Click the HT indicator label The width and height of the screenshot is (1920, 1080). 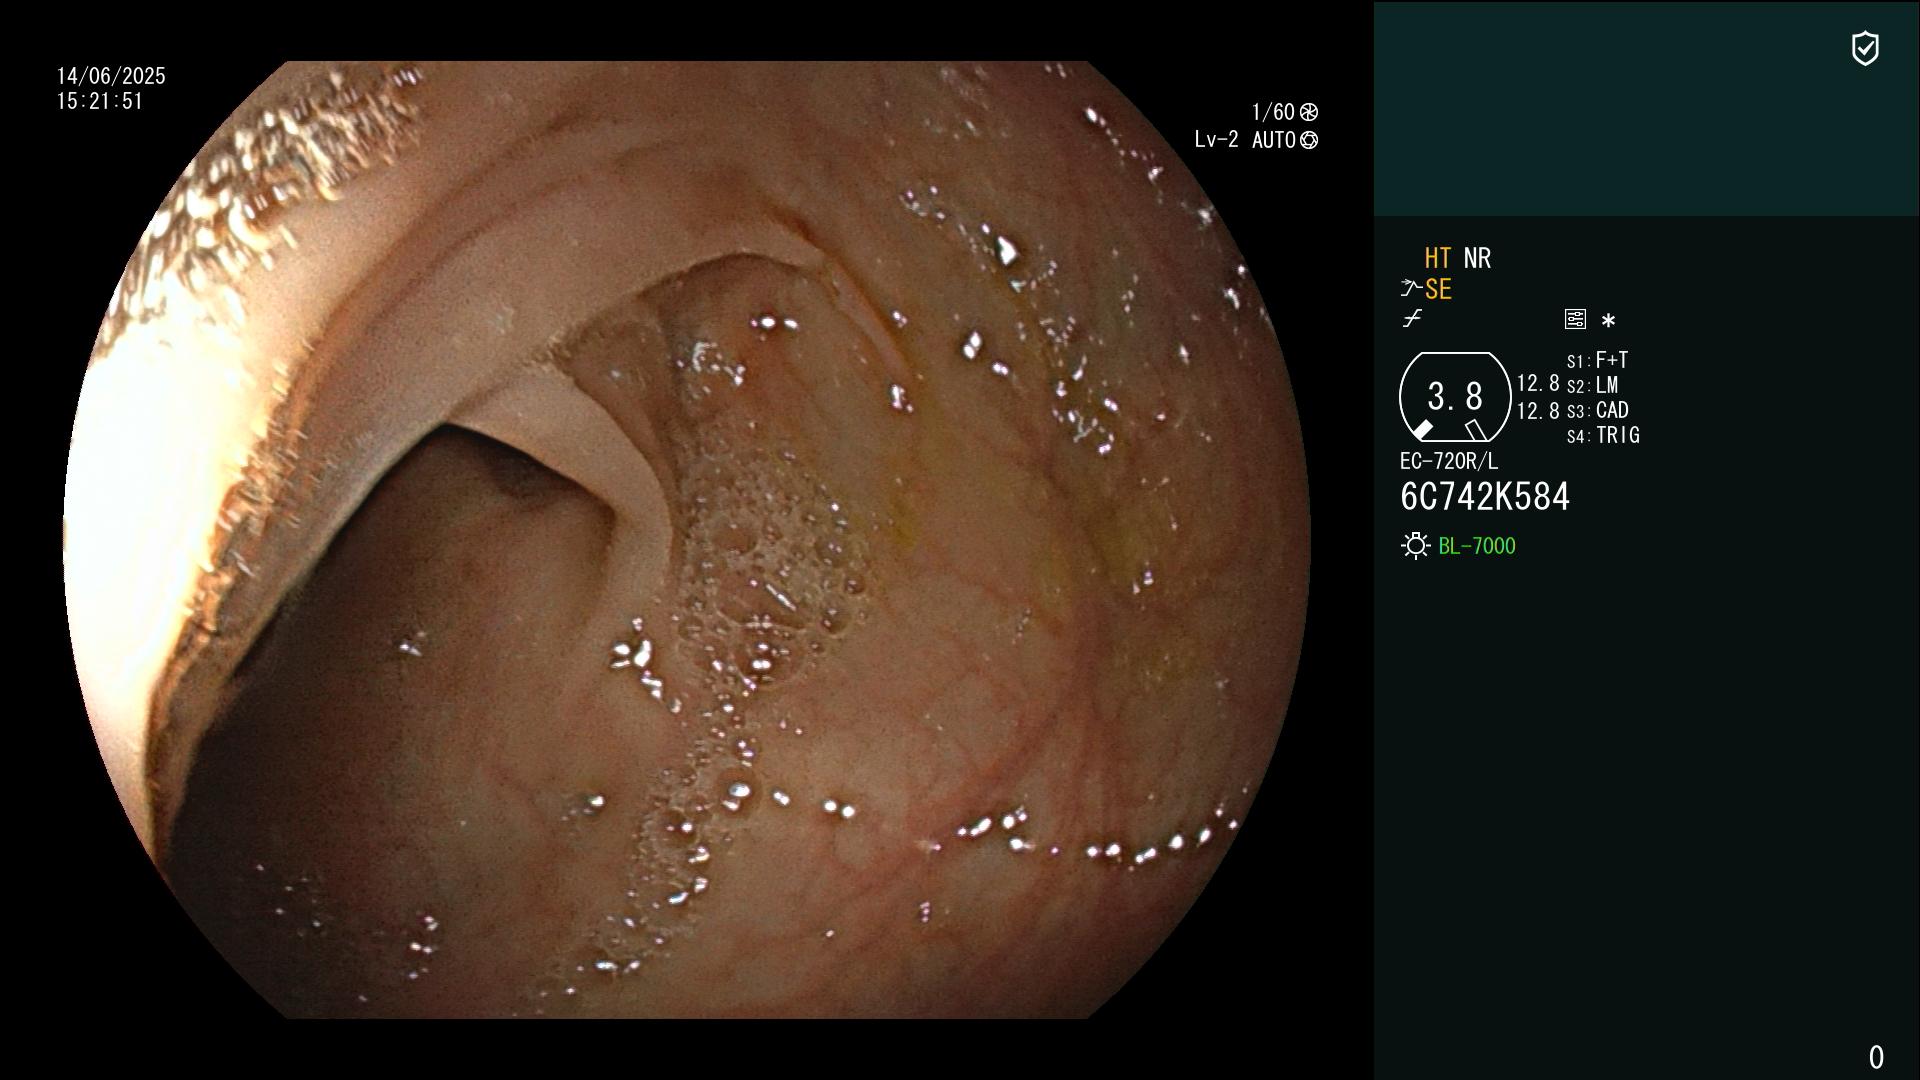click(x=1438, y=258)
